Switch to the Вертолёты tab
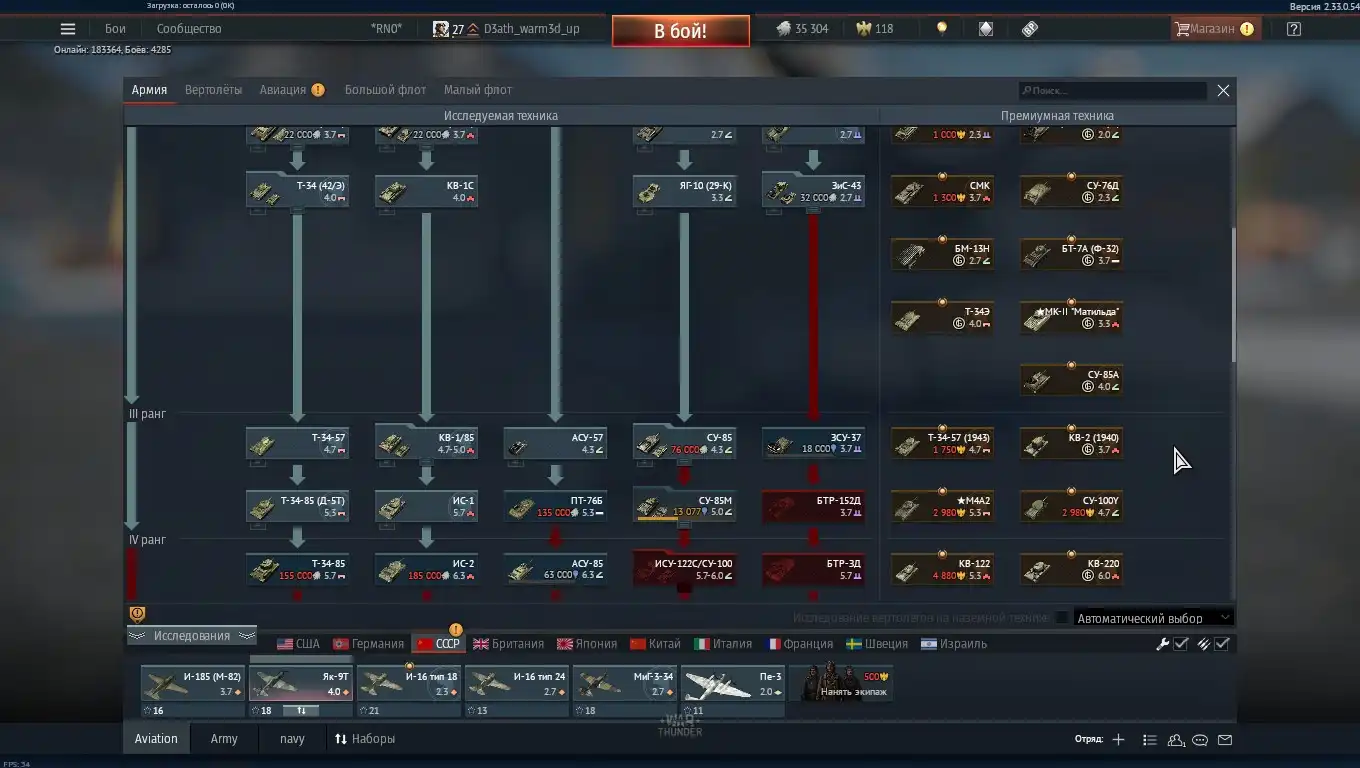1360x768 pixels. pos(213,90)
